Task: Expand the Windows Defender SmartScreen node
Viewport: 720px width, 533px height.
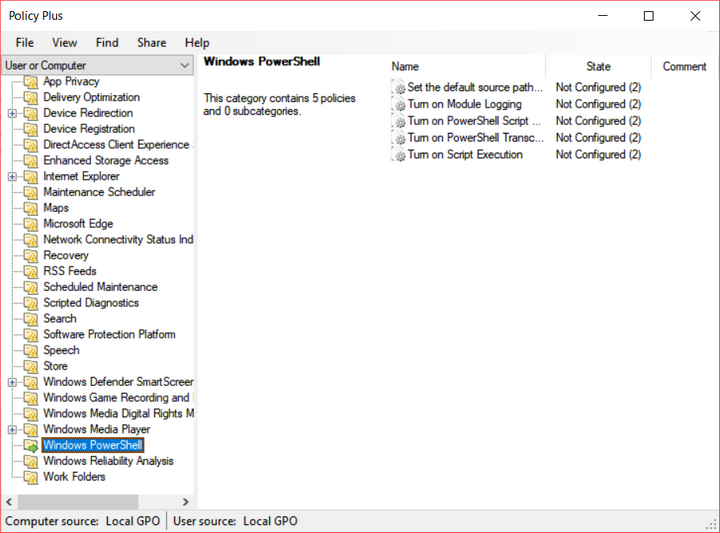Action: click(12, 382)
